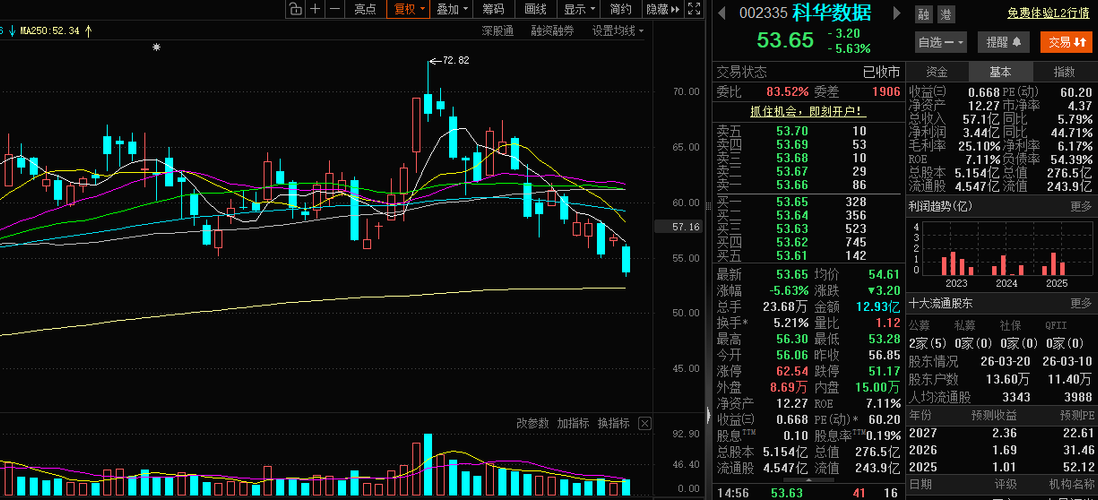Click the 加指标 button
The width and height of the screenshot is (1098, 500).
pos(573,423)
